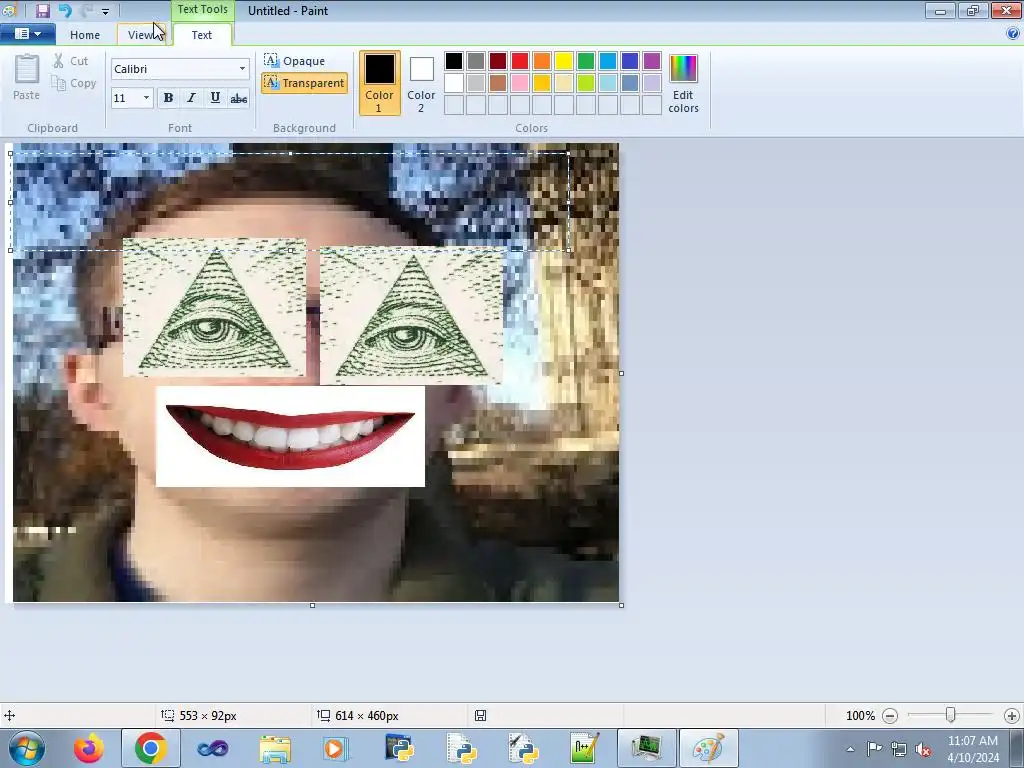The height and width of the screenshot is (768, 1024).
Task: Pick the purple color swatch
Action: 652,61
